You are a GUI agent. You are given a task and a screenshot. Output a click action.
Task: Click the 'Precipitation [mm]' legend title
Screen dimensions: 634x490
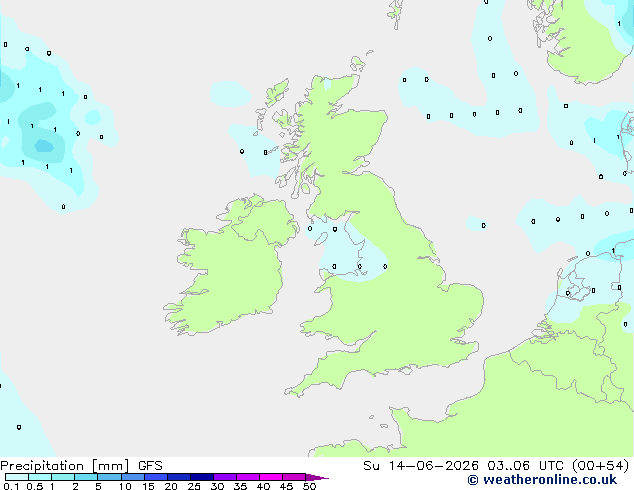[x=65, y=466]
